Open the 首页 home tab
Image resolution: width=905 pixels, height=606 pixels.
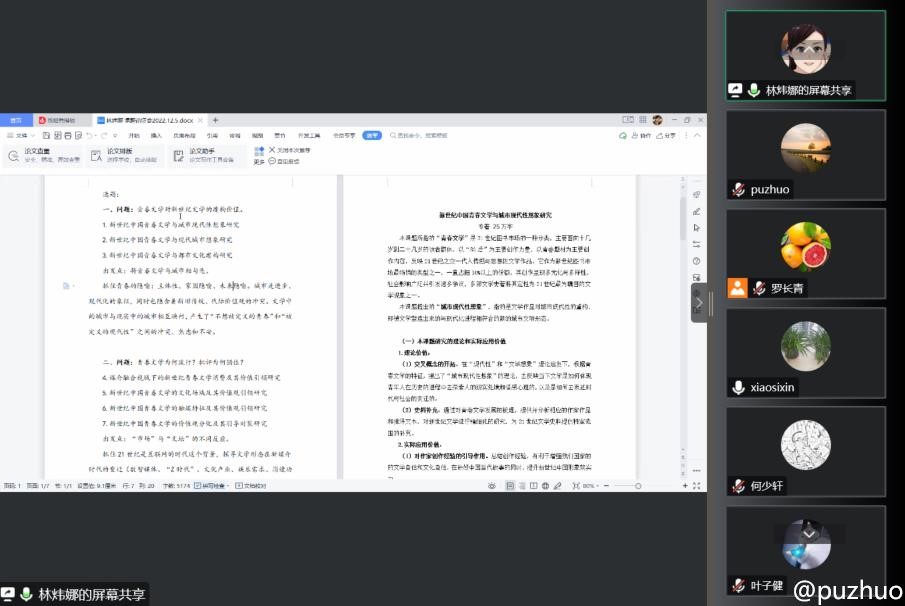click(16, 120)
